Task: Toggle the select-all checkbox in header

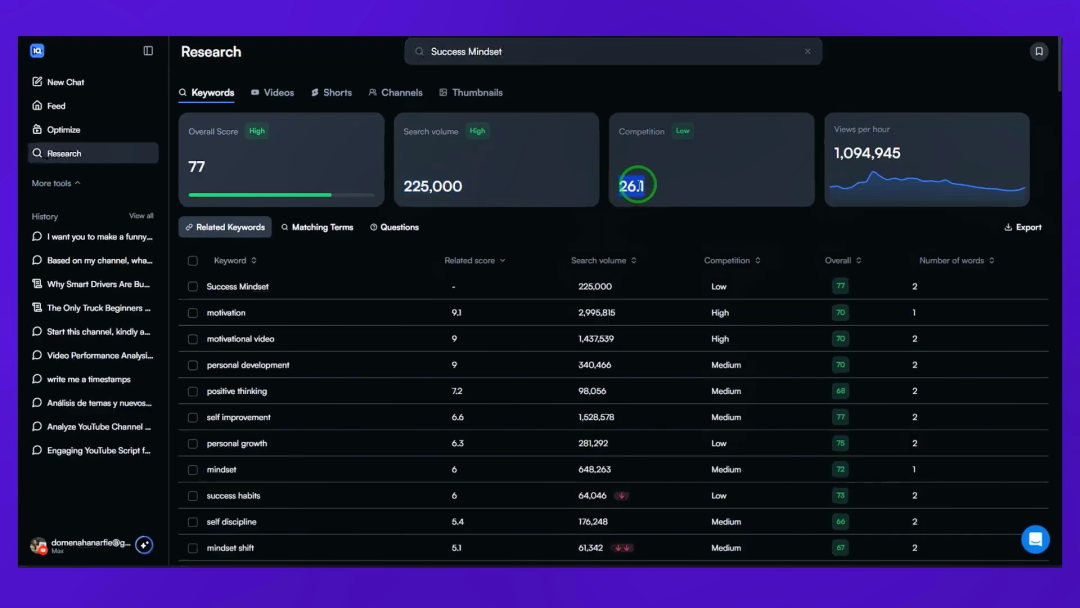Action: [x=193, y=261]
